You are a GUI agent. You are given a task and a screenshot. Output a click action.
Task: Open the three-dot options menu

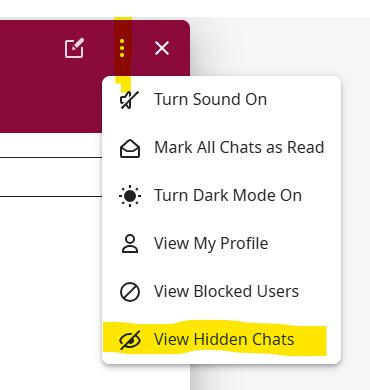(x=122, y=48)
